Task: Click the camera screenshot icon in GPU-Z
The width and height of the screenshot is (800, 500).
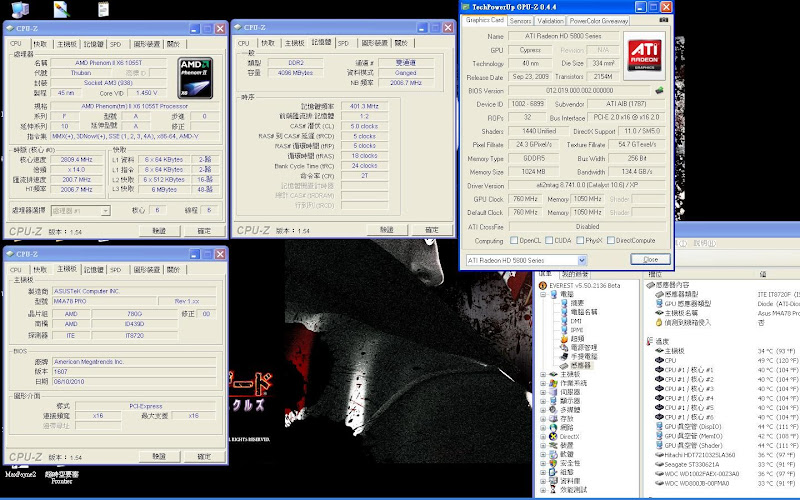Action: pos(663,20)
